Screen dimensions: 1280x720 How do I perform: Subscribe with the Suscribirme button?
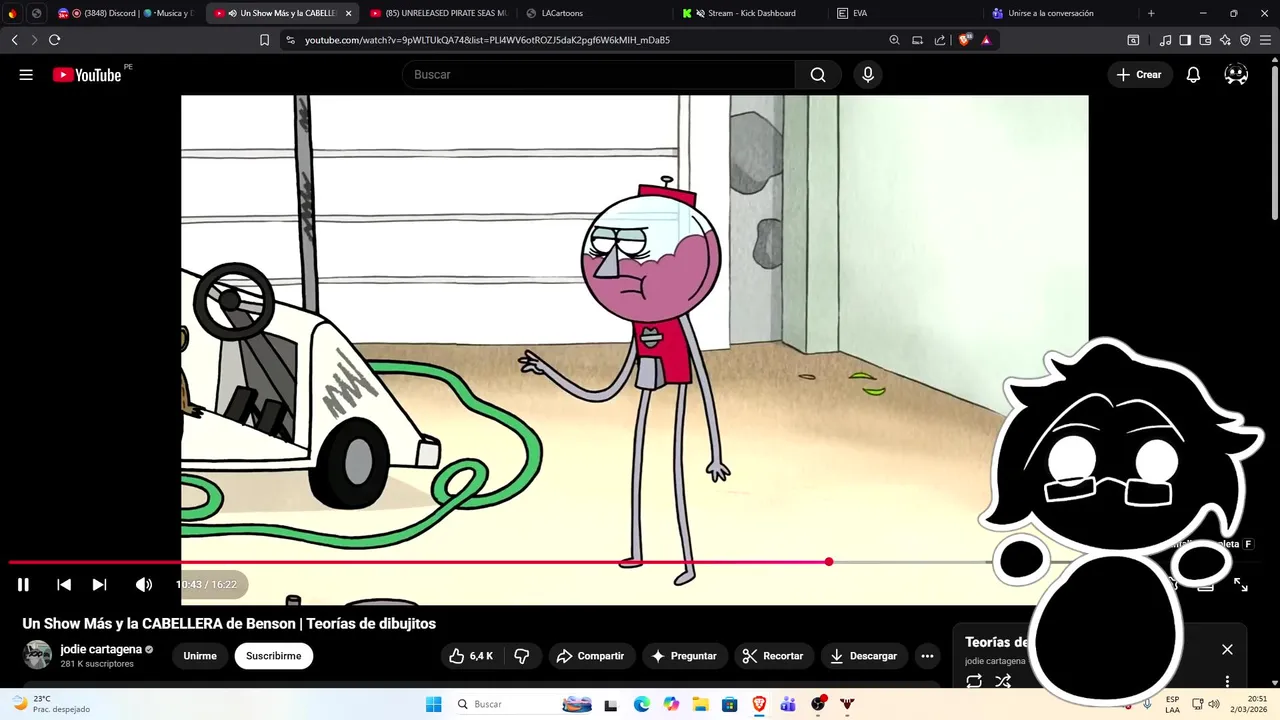click(274, 656)
